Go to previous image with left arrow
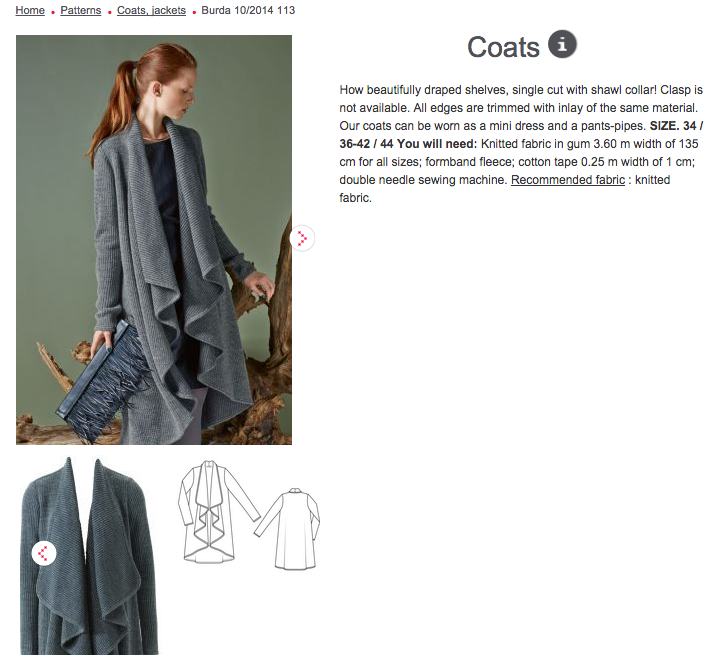The width and height of the screenshot is (712, 665). coord(44,553)
